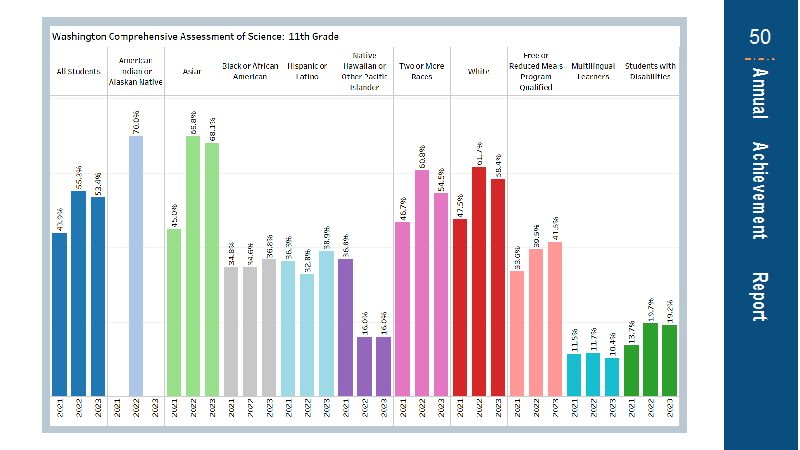Click the Multilingual Learners column header

coord(593,71)
